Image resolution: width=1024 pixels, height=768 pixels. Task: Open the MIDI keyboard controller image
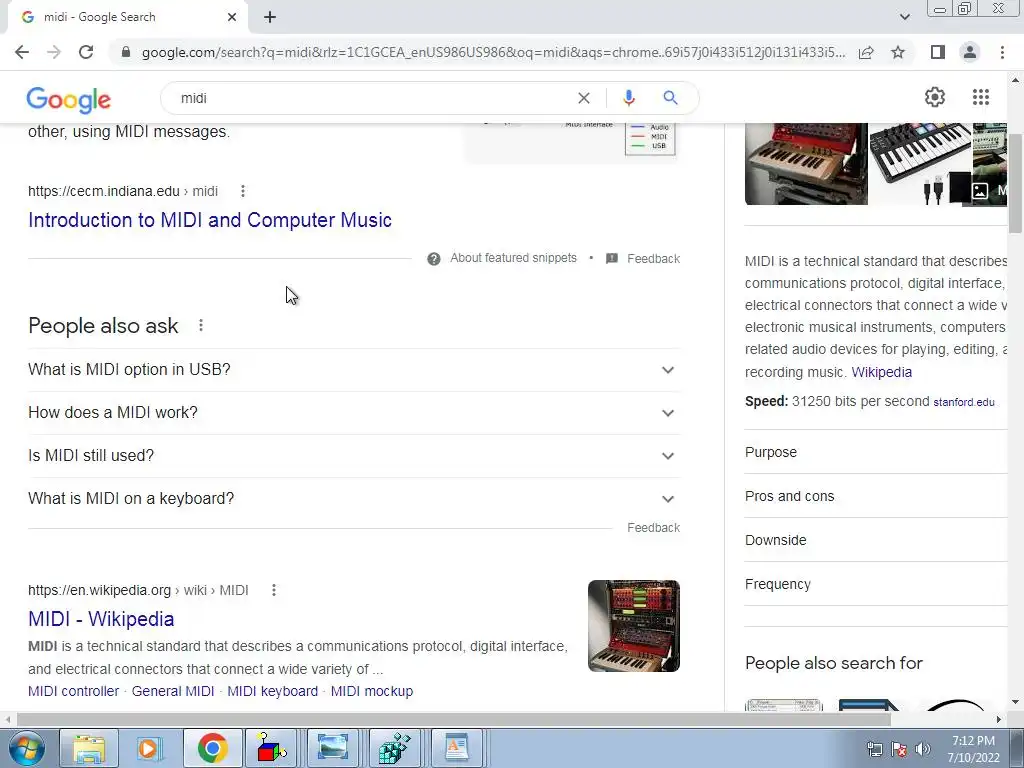(x=920, y=164)
